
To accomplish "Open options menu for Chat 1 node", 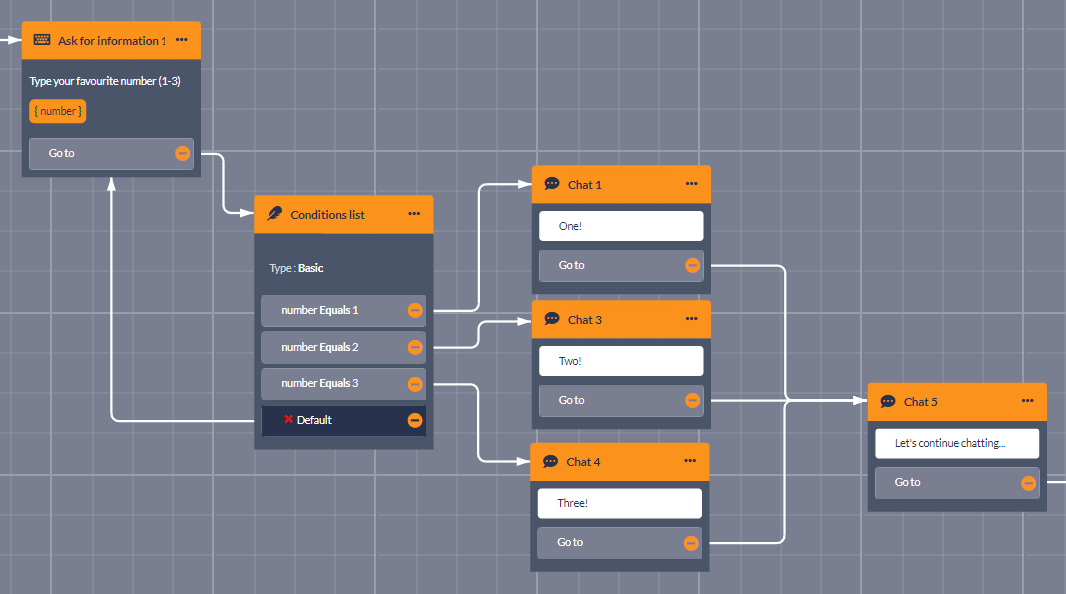I will tap(691, 184).
